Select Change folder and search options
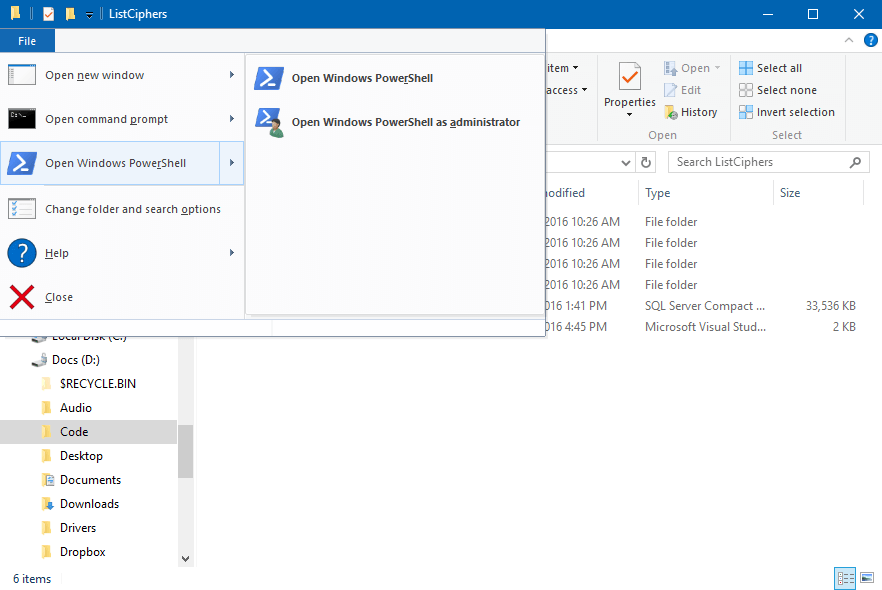This screenshot has height=590, width=882. point(122,209)
